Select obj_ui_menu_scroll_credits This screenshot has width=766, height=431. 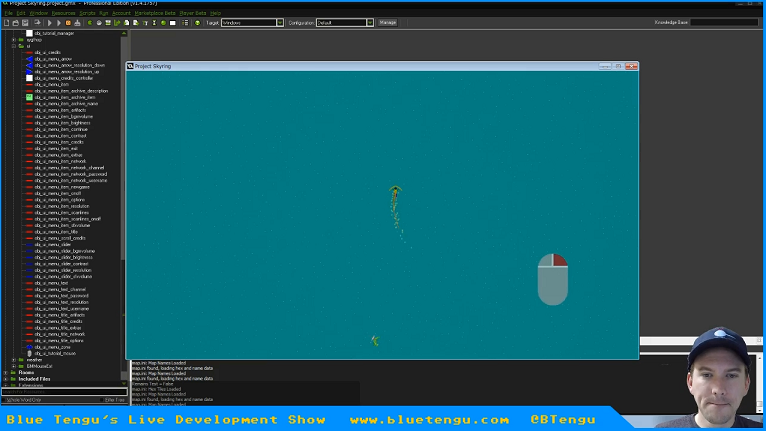pos(60,238)
